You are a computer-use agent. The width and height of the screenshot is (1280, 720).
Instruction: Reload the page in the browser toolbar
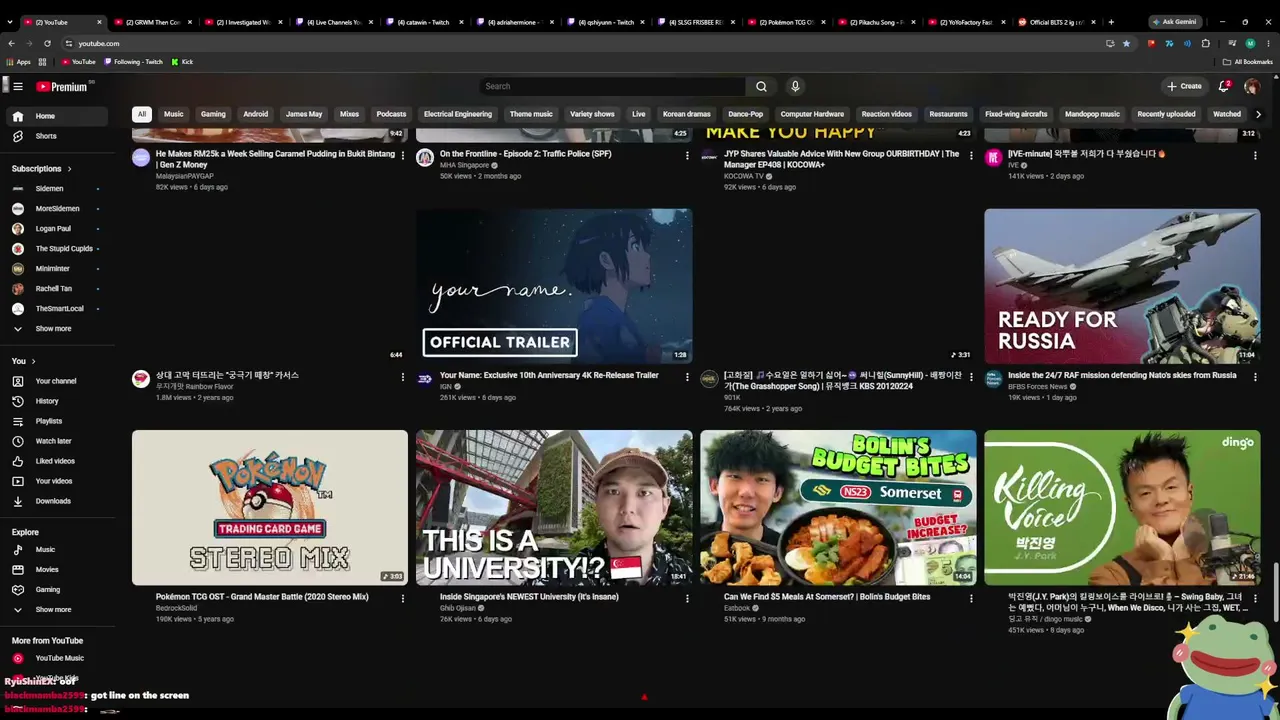point(47,43)
